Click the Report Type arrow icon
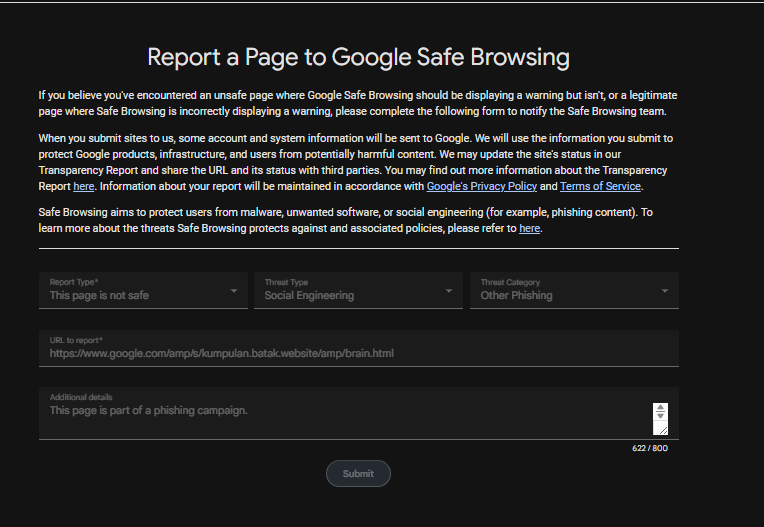 click(234, 291)
